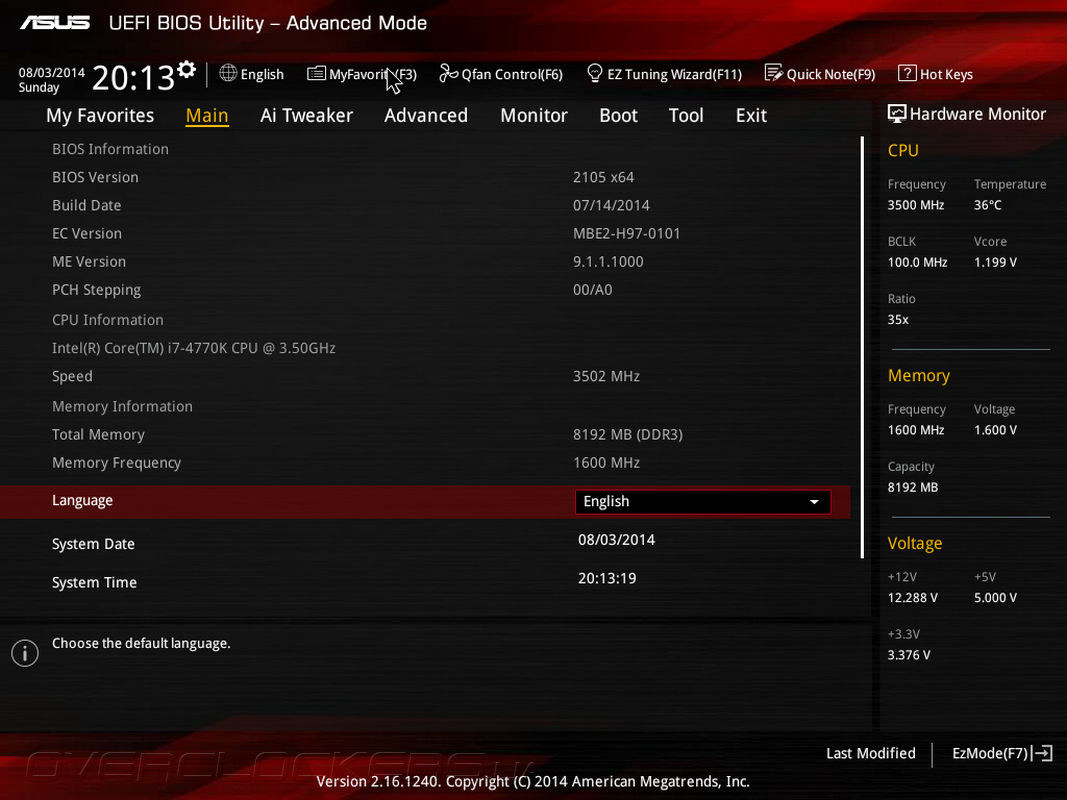Click the PCH Stepping value 00/A0
The image size is (1067, 800).
coord(593,290)
